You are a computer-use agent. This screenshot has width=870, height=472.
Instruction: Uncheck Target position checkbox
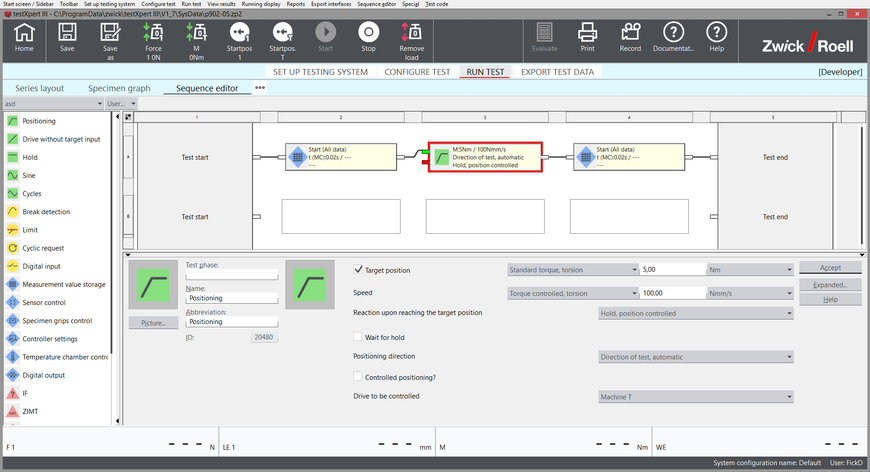358,270
